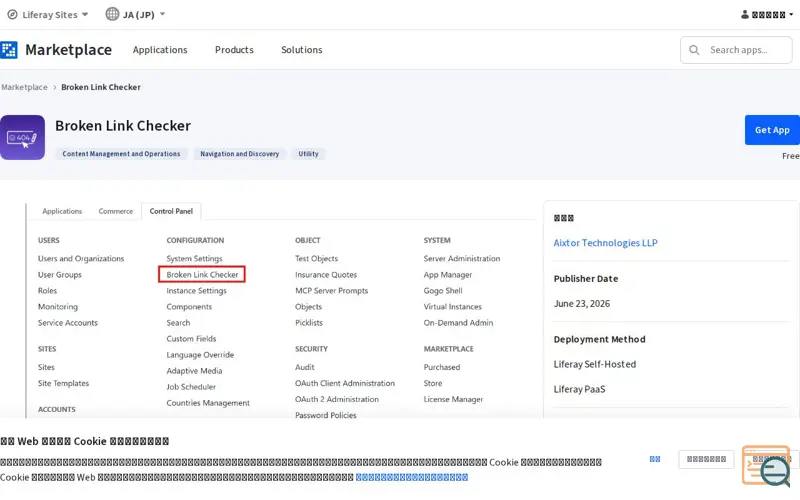
Task: Click Components entry
Action: pyautogui.click(x=189, y=307)
